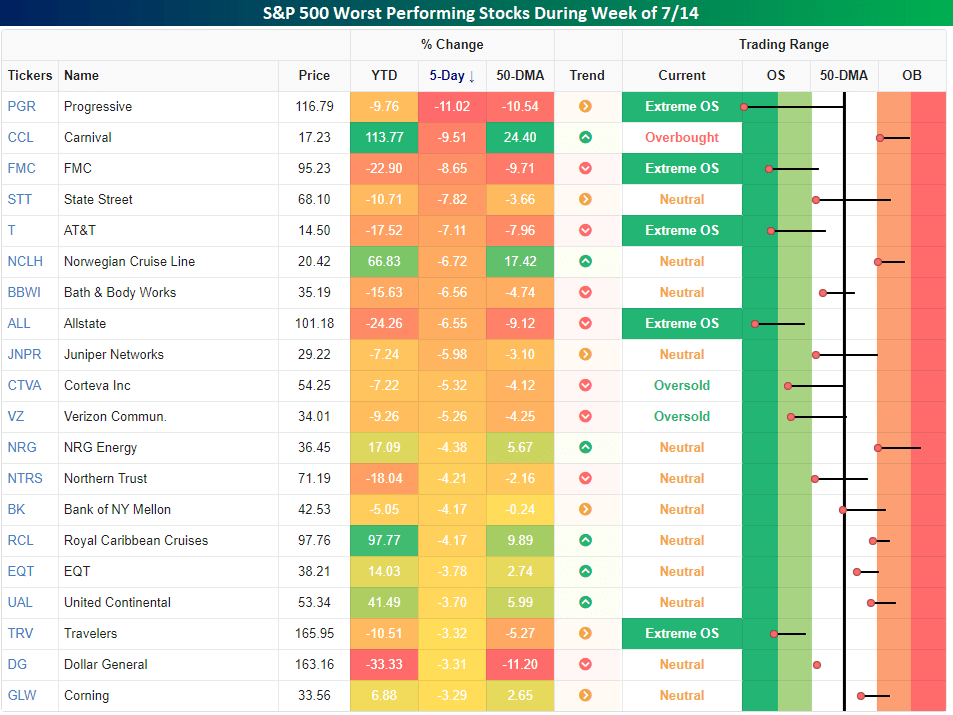The height and width of the screenshot is (715, 953).
Task: Click the downward trend icon for FMC
Action: 586,168
